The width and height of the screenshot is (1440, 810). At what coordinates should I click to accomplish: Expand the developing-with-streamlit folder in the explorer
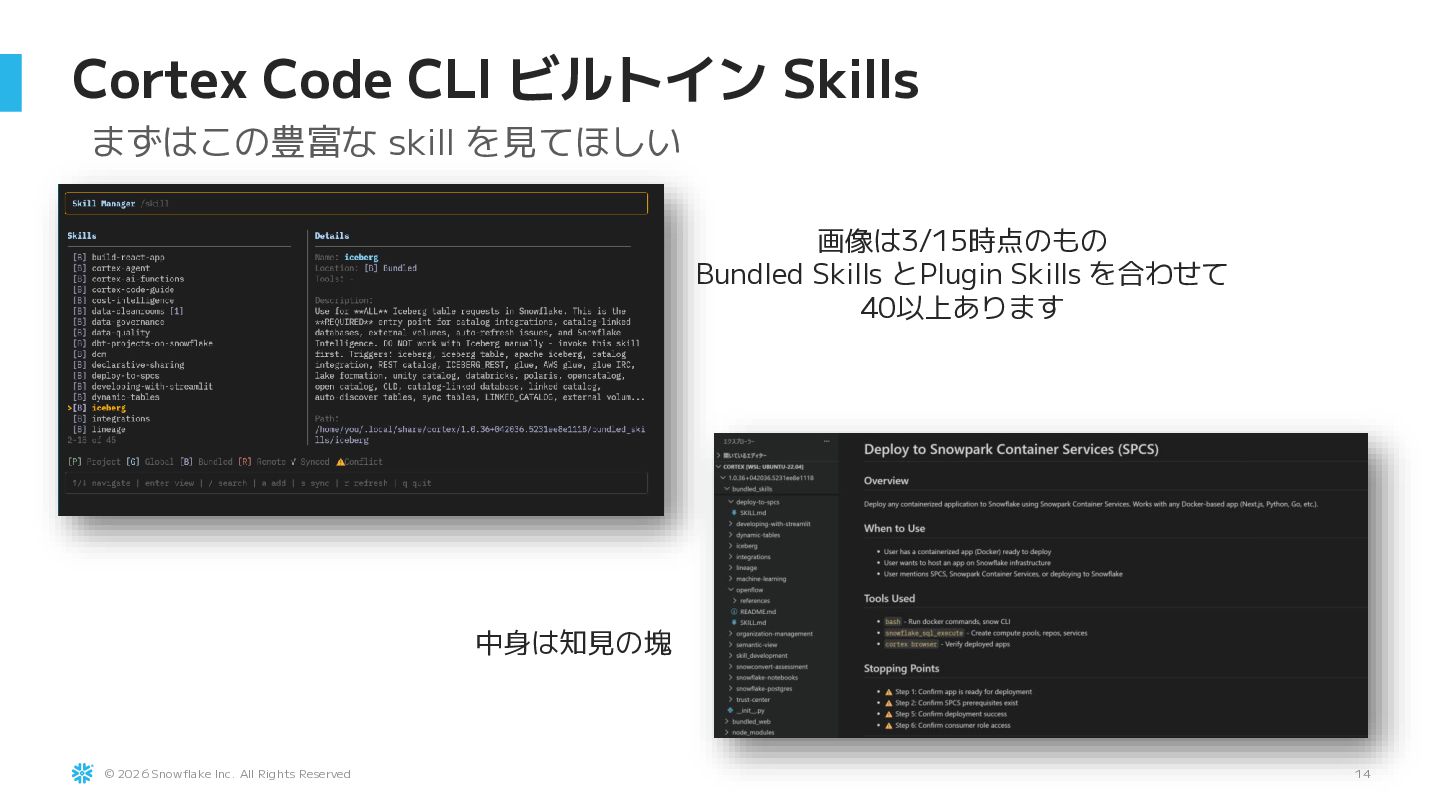(730, 524)
